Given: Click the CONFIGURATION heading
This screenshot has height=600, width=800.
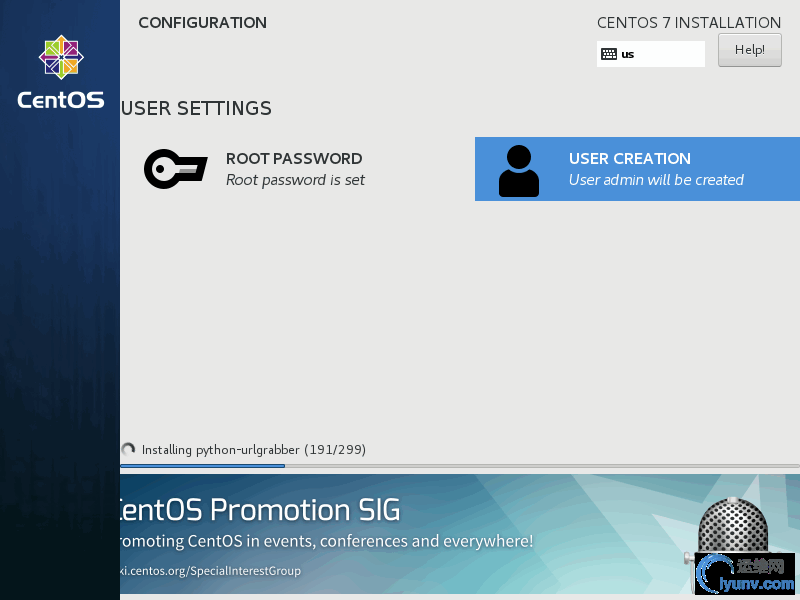Looking at the screenshot, I should click(203, 22).
